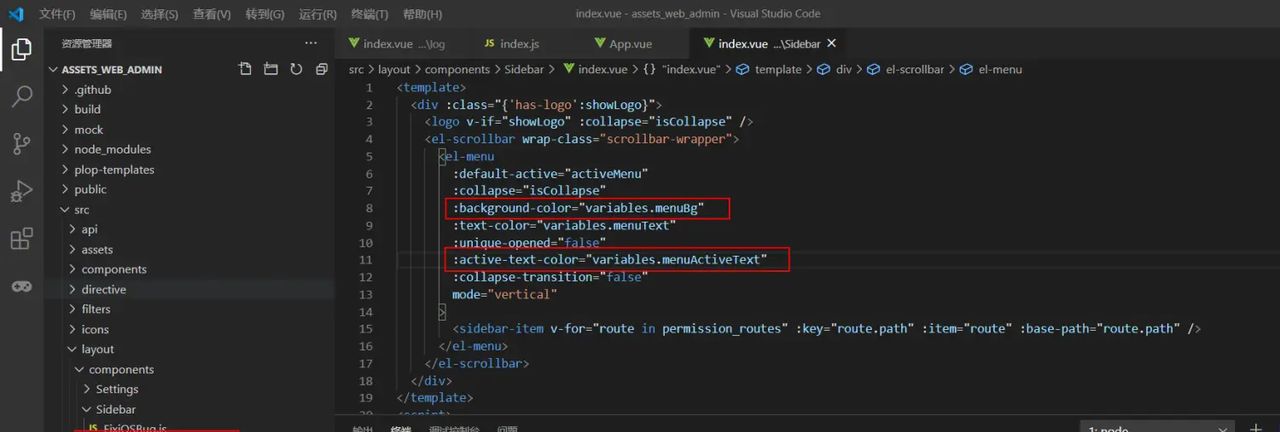Collapse the components folder inside layout
The width and height of the screenshot is (1280, 432).
[121, 370]
